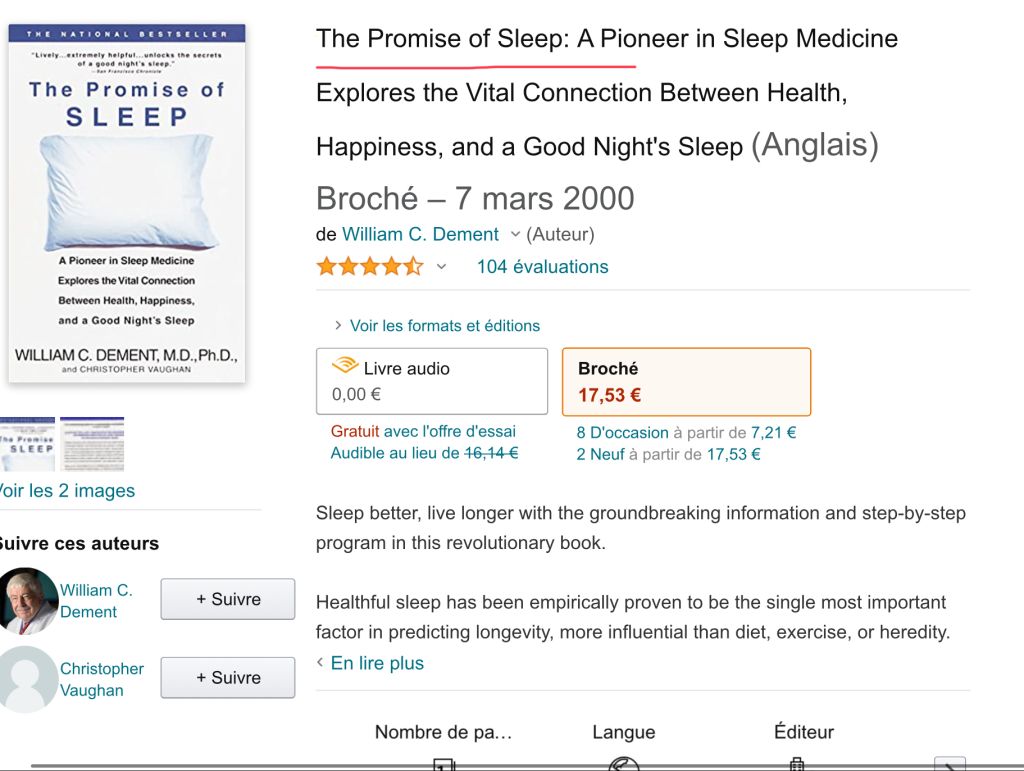Select the second cover thumbnail image
Viewport: 1024px width, 771px height.
(x=92, y=444)
